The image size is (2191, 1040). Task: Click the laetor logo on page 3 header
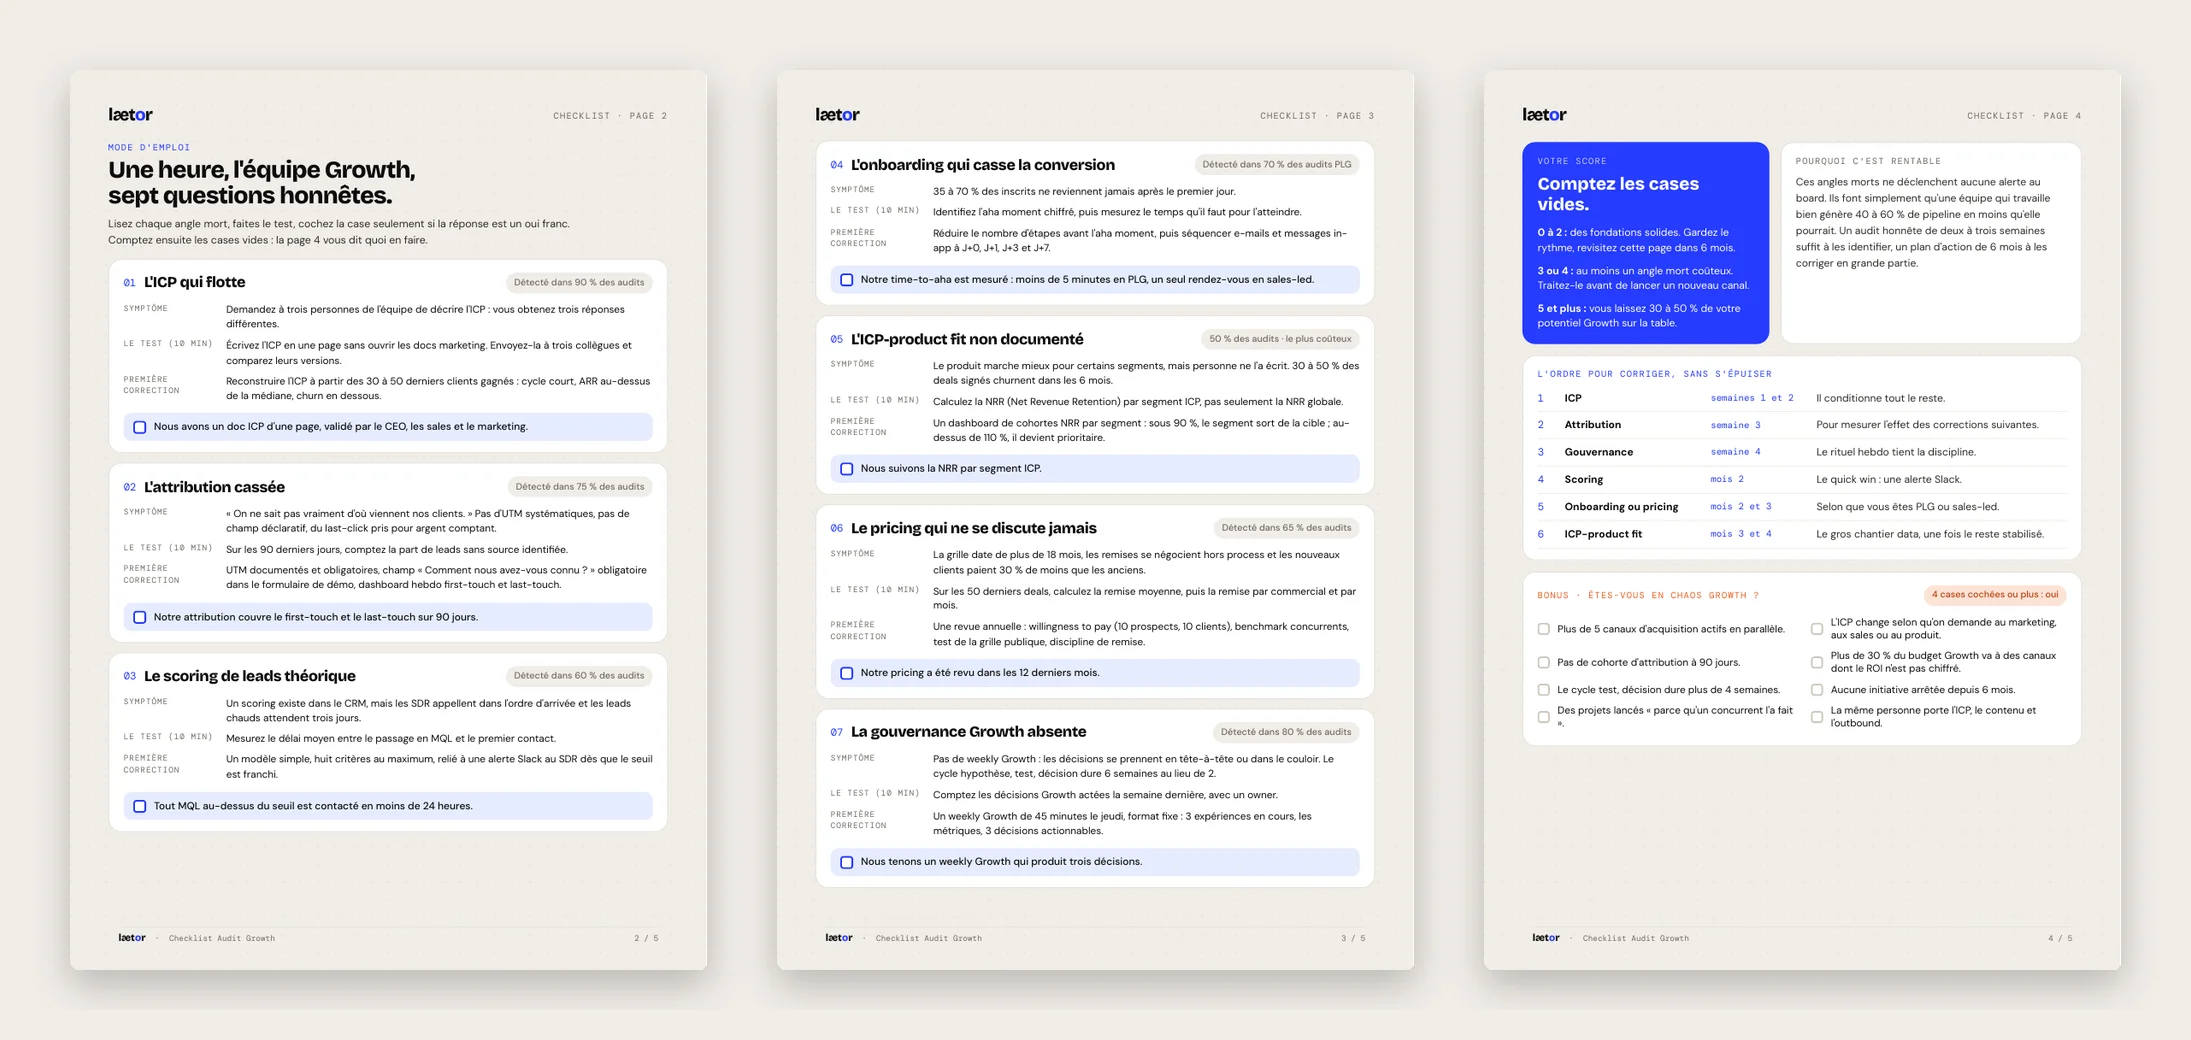pos(837,115)
